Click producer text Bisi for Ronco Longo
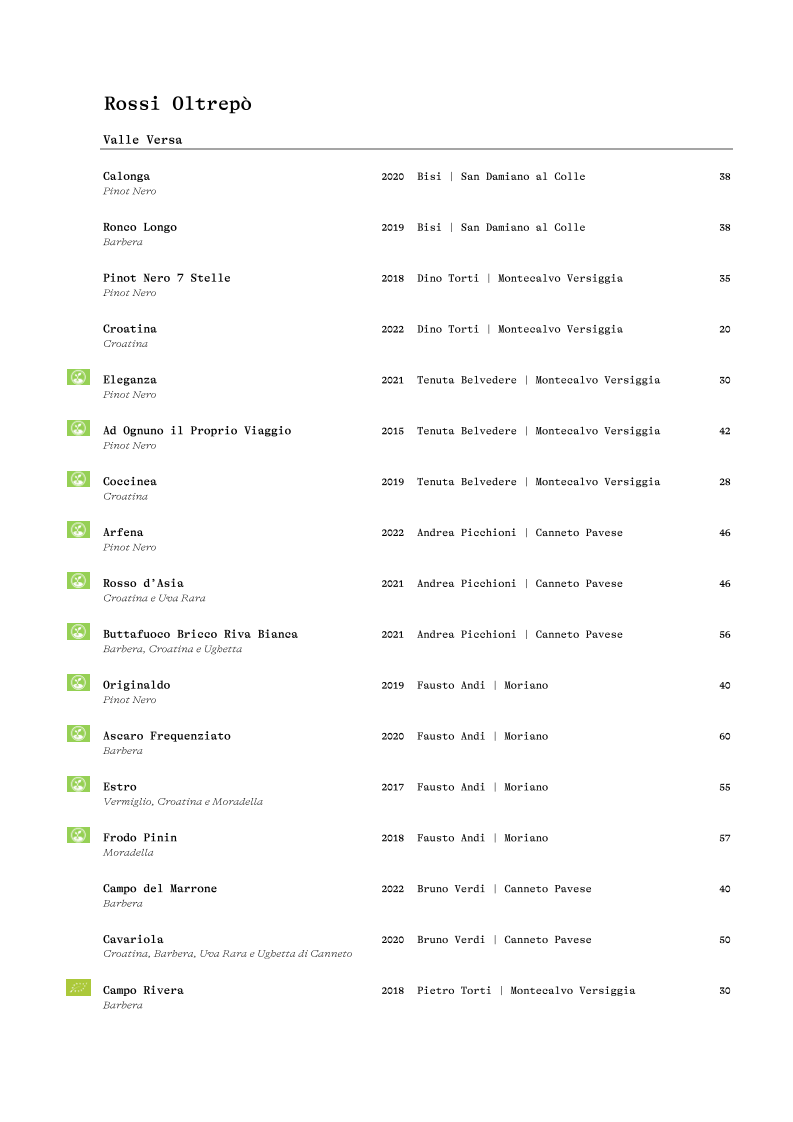The height and width of the screenshot is (1122, 793). point(429,228)
